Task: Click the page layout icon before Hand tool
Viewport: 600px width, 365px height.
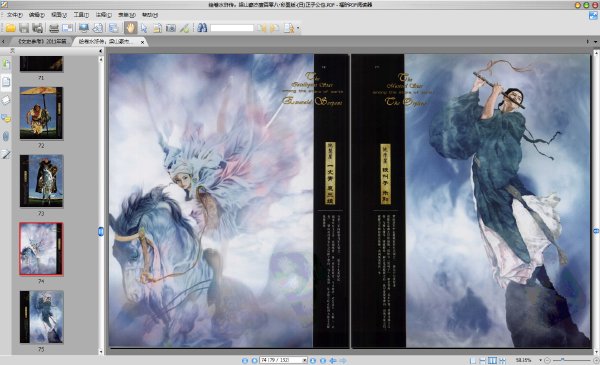Action: pos(114,28)
